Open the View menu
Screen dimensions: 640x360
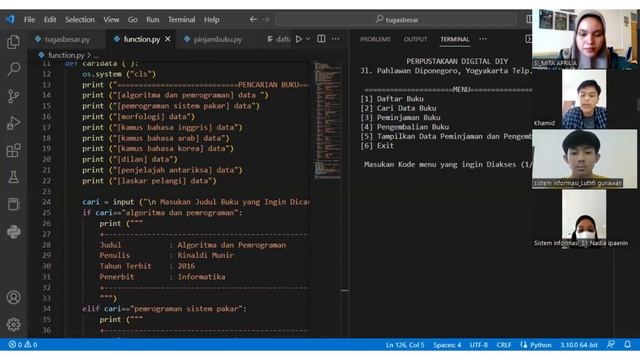point(111,20)
